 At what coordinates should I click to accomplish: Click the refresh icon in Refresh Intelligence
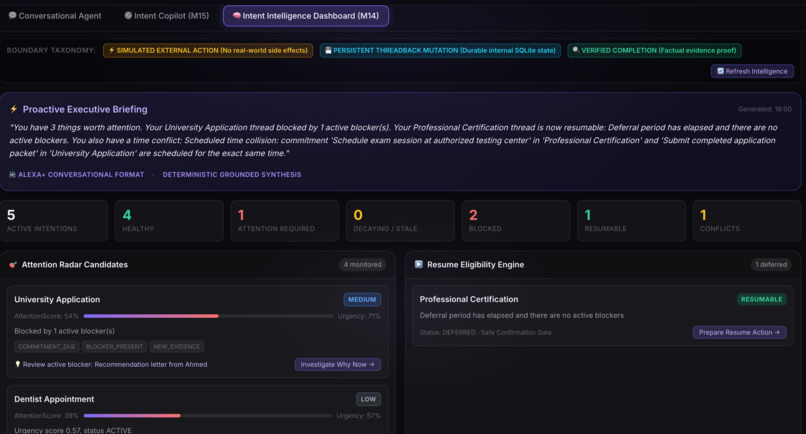(720, 71)
